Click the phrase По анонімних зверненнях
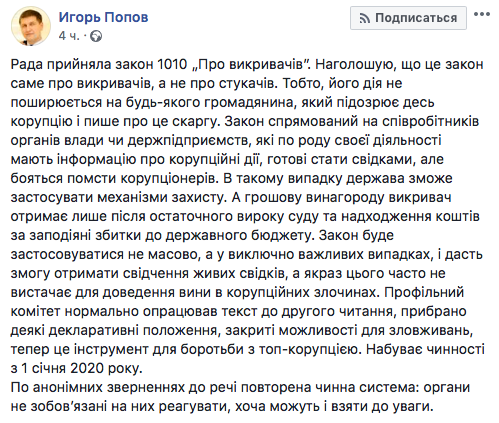This screenshot has width=499, height=423. pyautogui.click(x=98, y=388)
